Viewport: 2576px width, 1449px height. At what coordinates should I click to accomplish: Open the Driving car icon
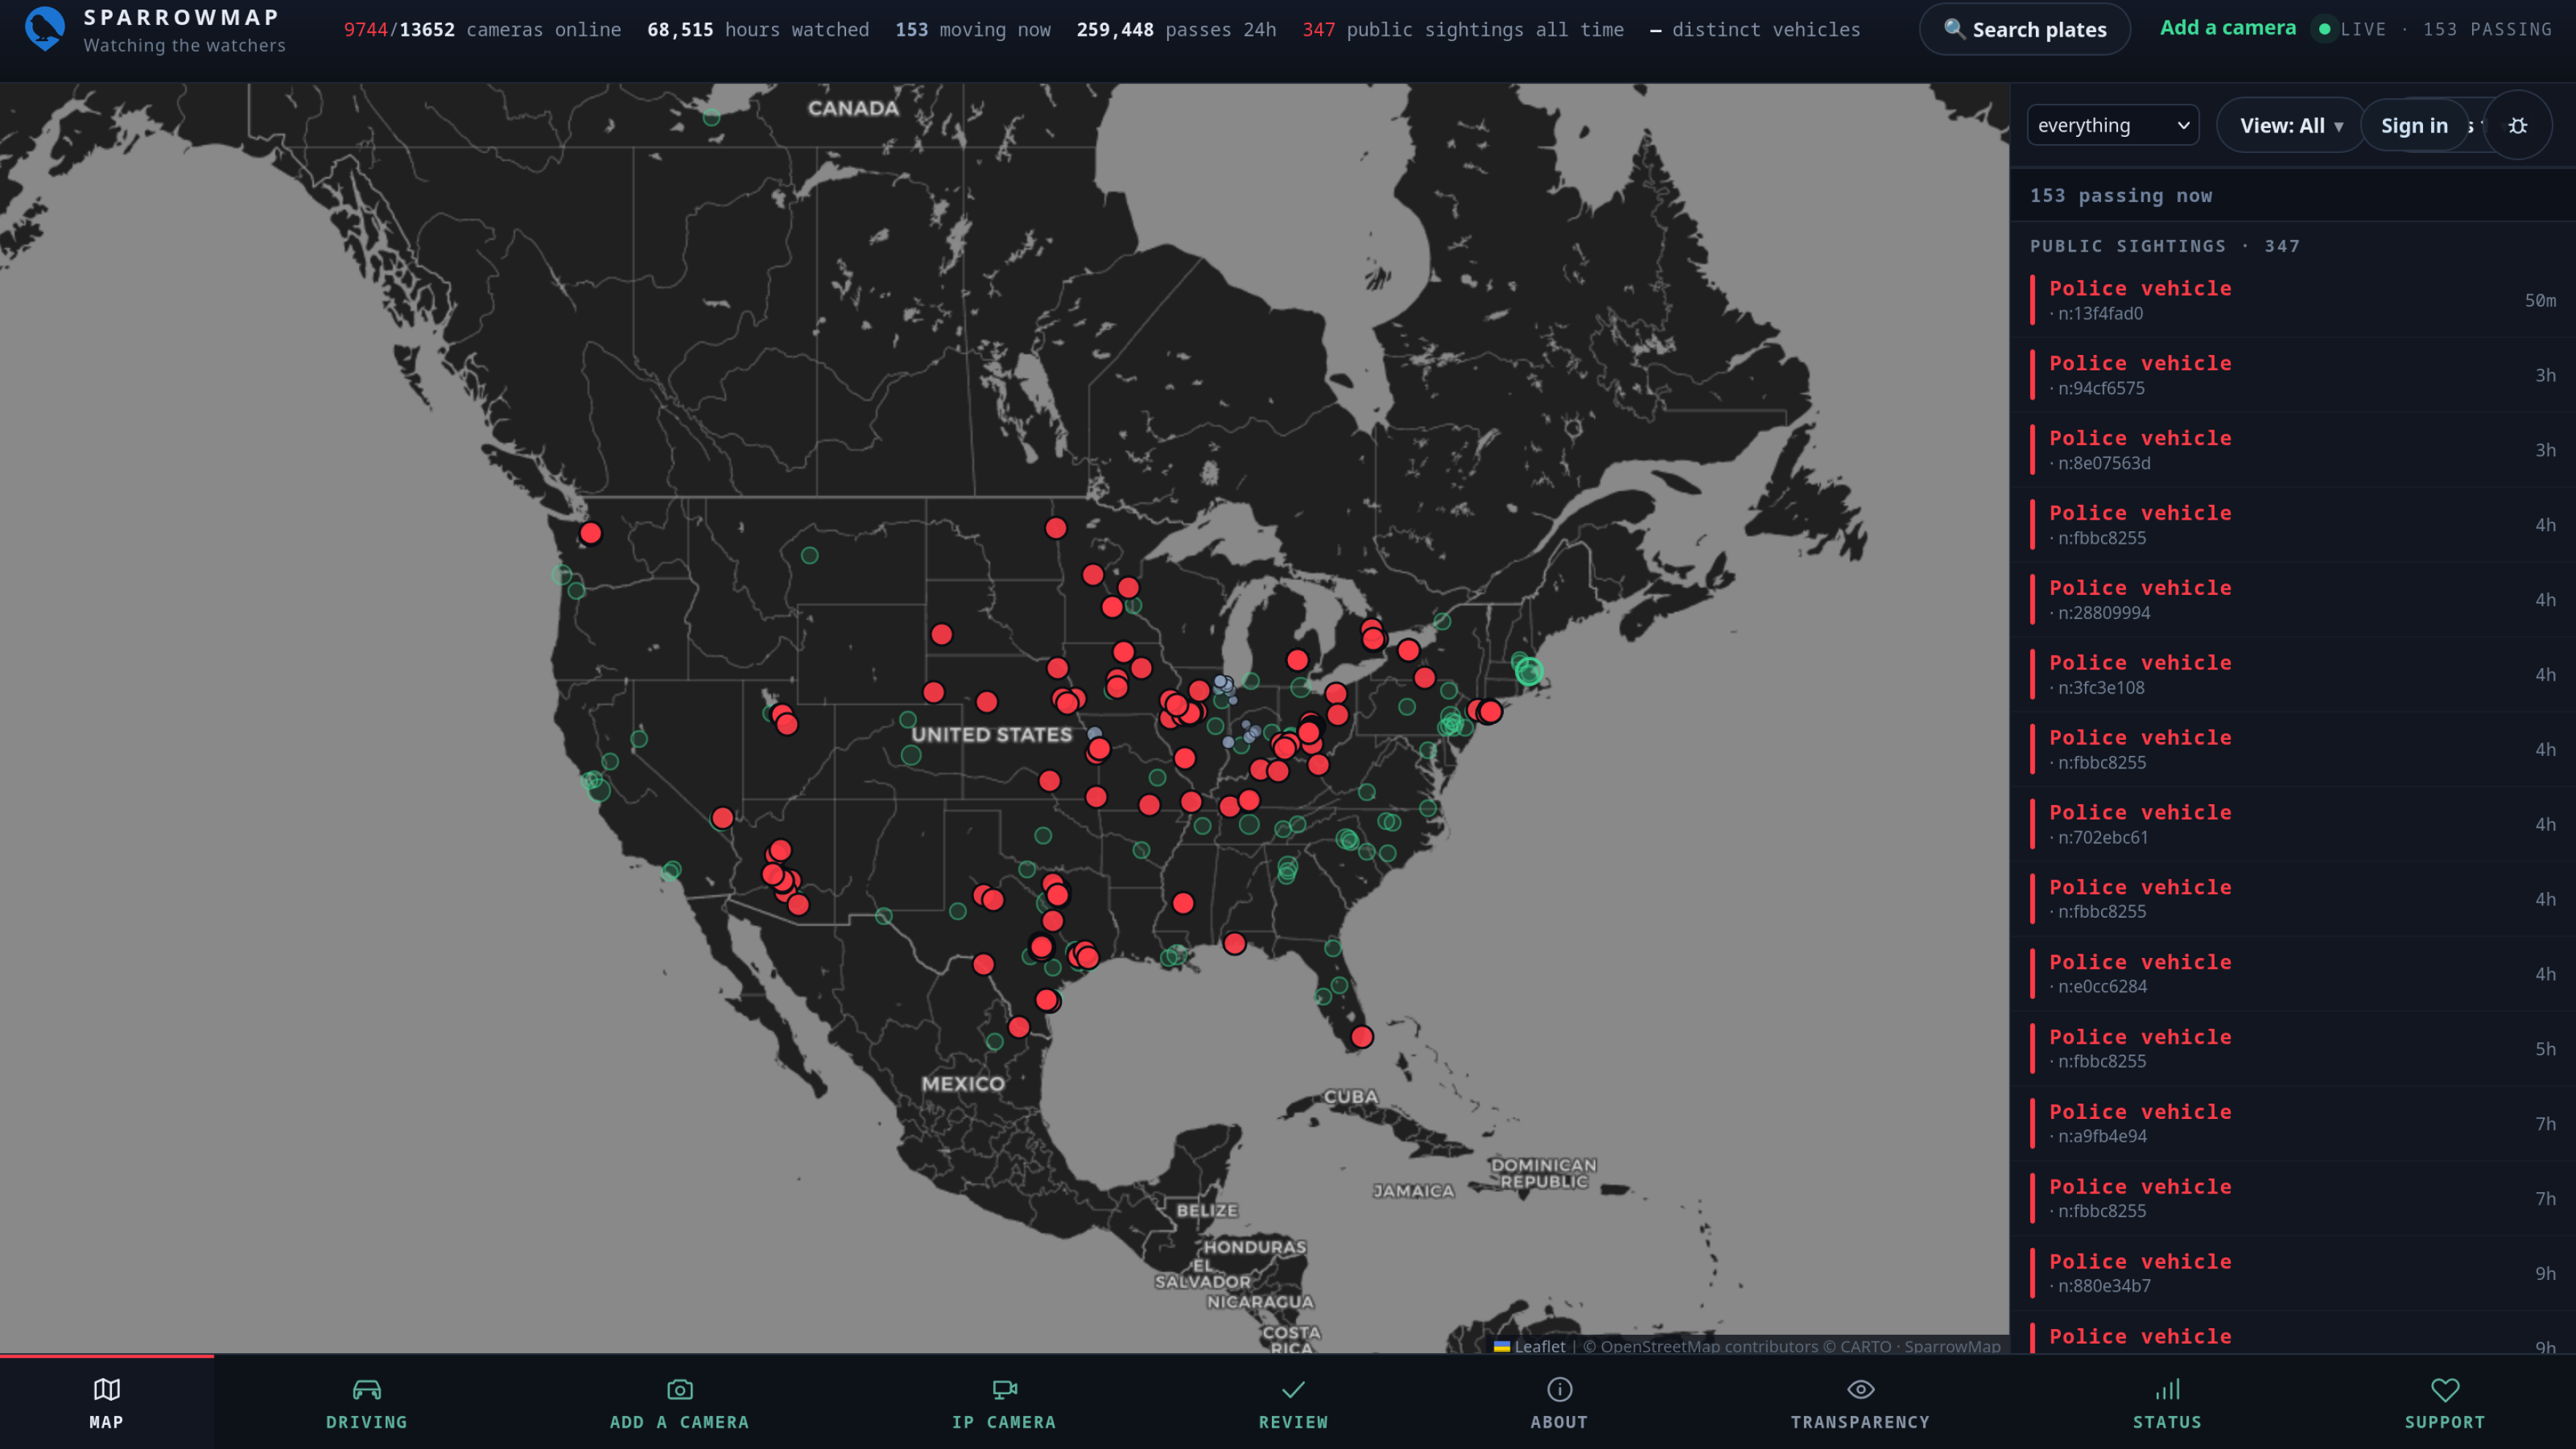coord(367,1389)
